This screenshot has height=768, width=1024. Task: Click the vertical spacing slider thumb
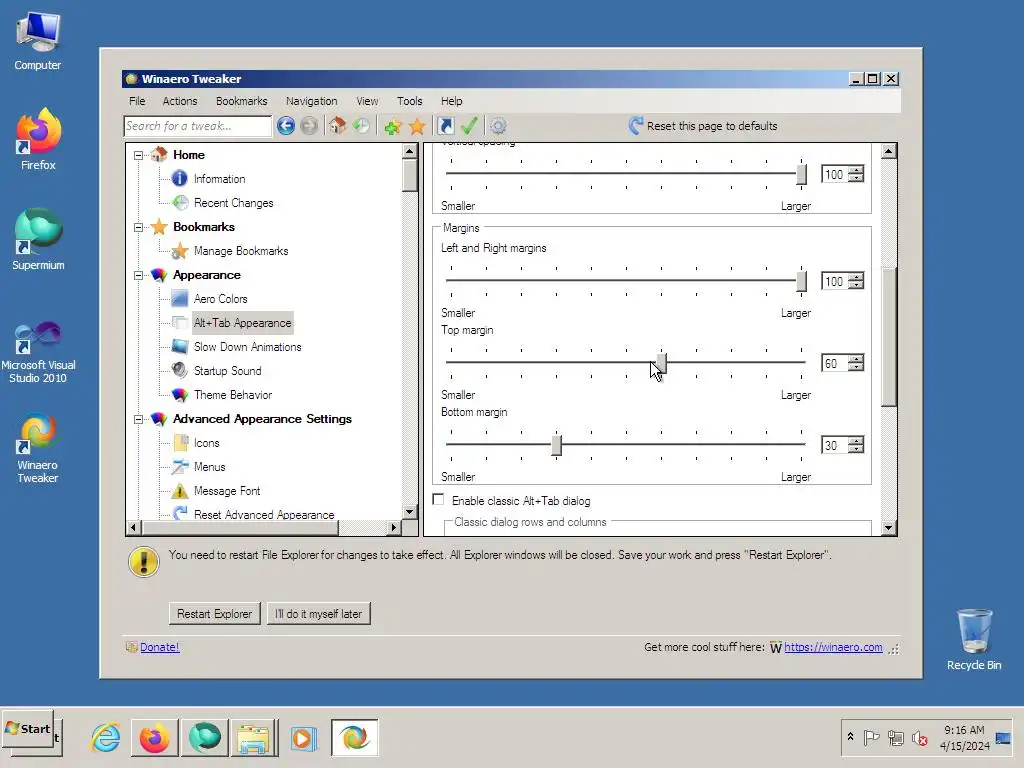click(801, 174)
